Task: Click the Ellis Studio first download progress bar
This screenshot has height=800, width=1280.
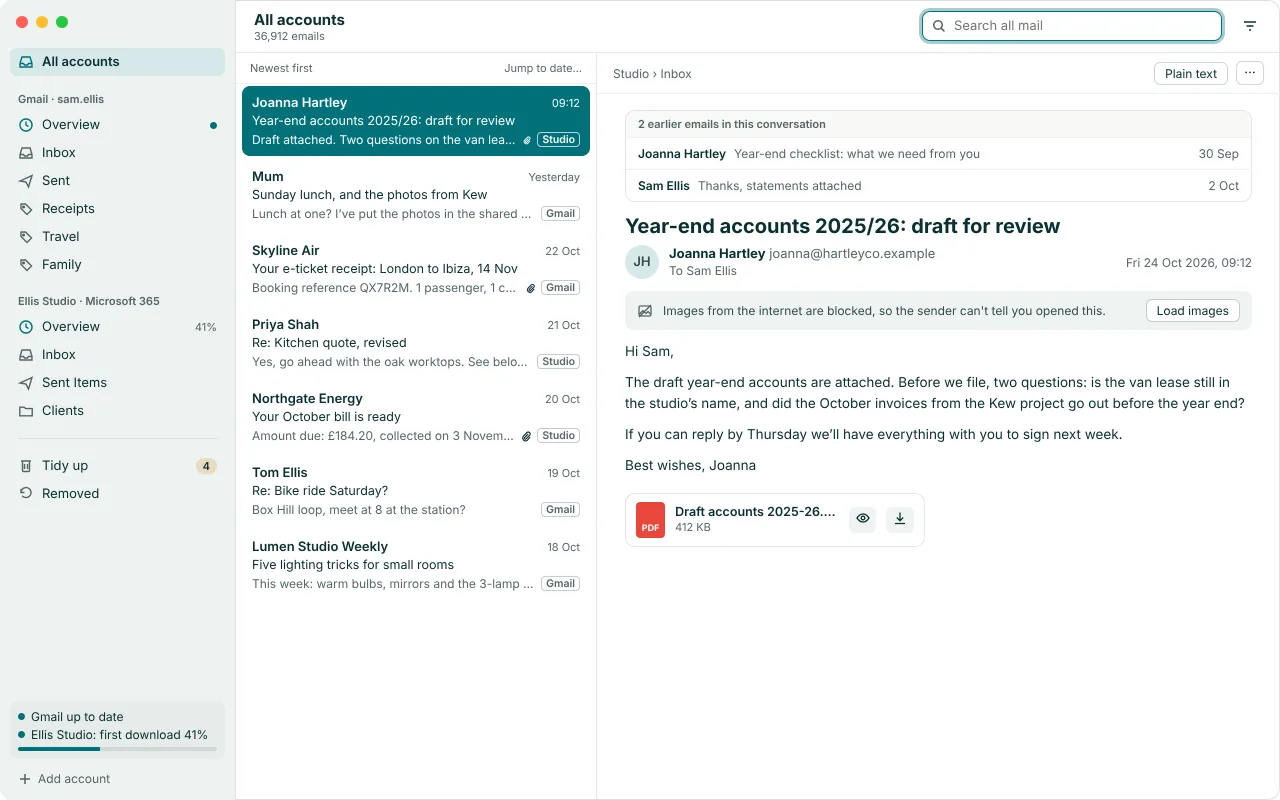Action: tap(117, 749)
